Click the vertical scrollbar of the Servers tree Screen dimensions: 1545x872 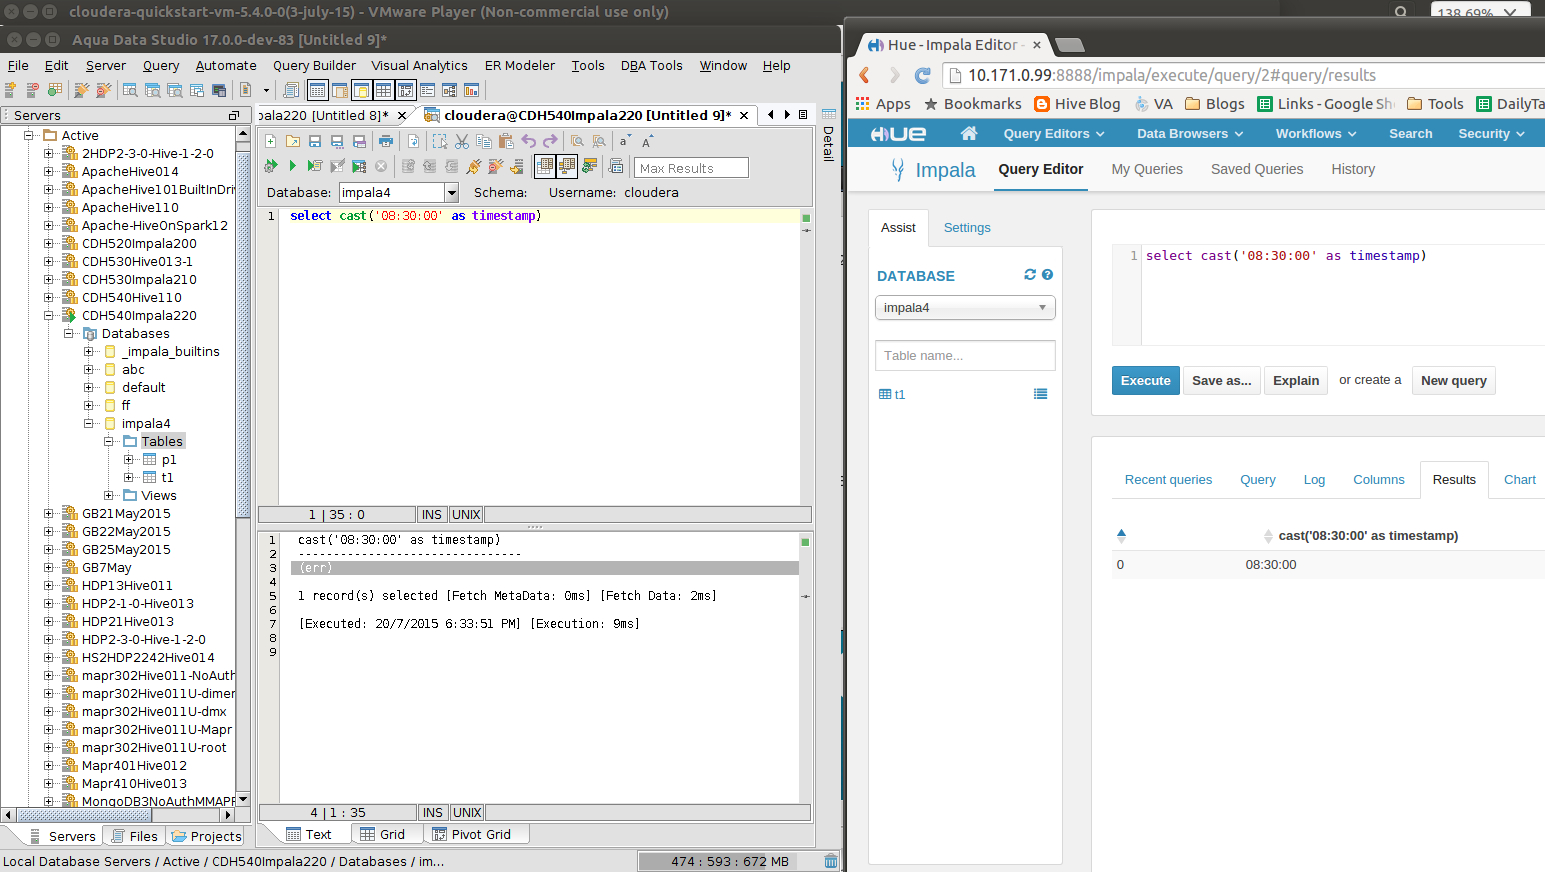pos(243,466)
